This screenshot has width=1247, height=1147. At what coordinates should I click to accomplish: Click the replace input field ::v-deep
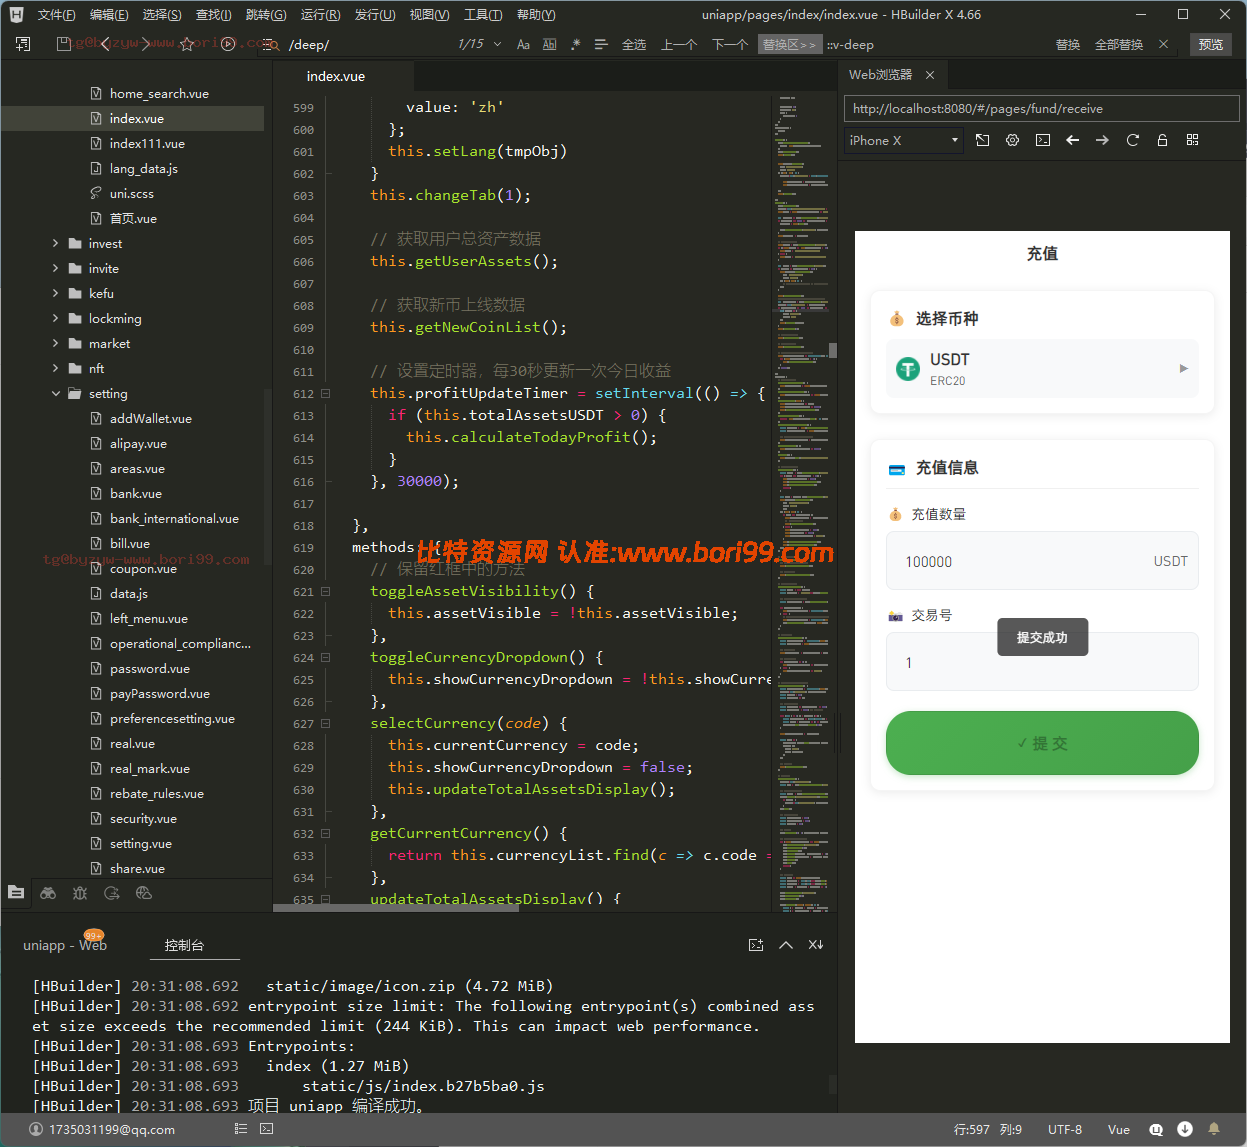[935, 44]
